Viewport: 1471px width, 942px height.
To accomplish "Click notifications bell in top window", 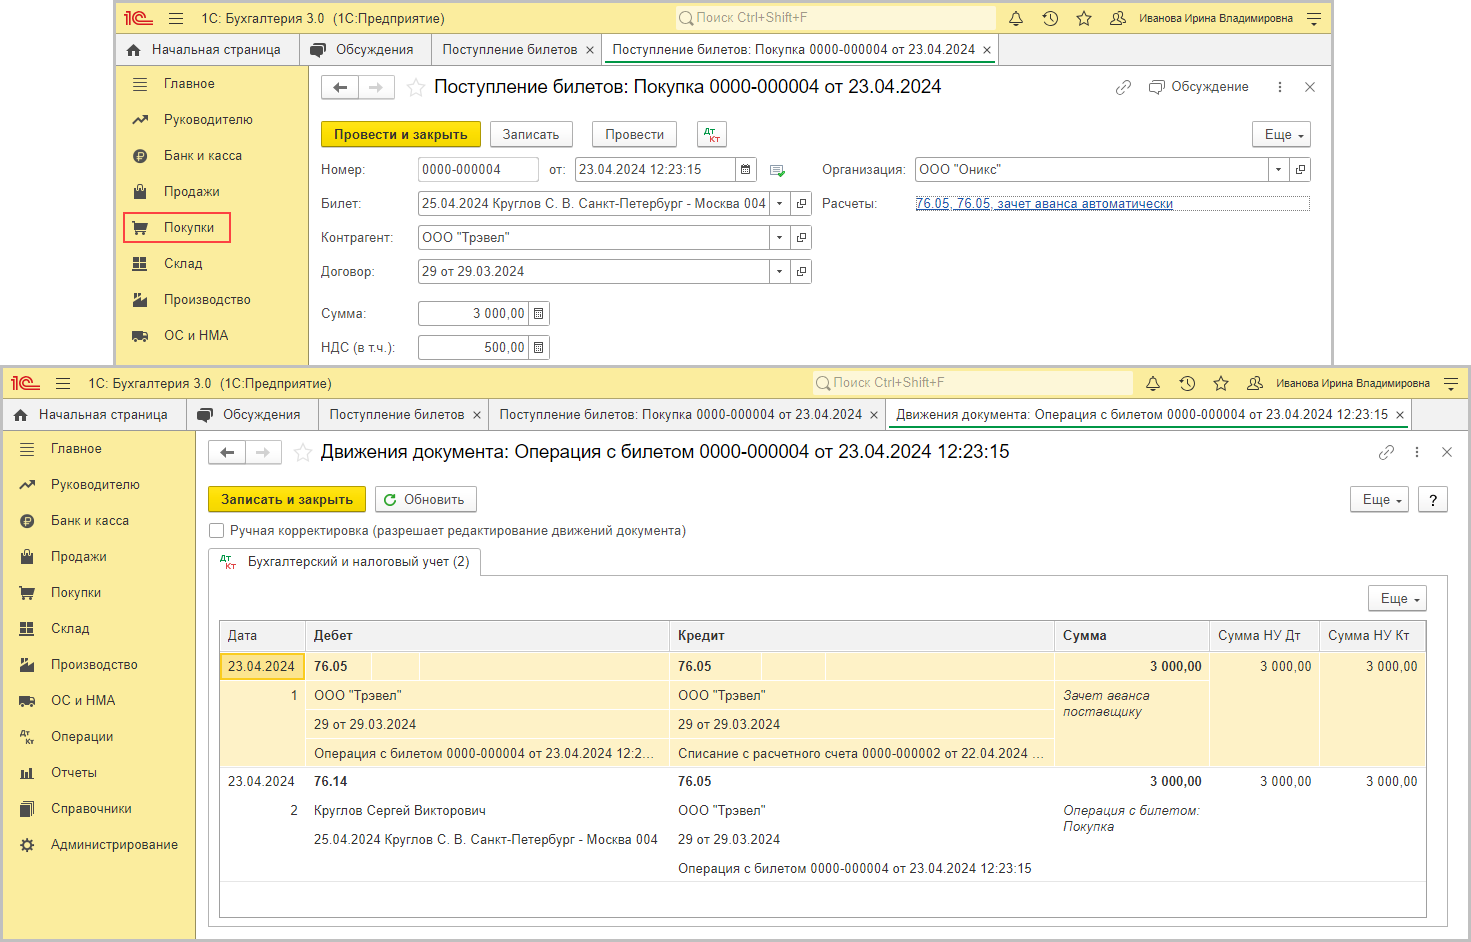I will pyautogui.click(x=1016, y=18).
